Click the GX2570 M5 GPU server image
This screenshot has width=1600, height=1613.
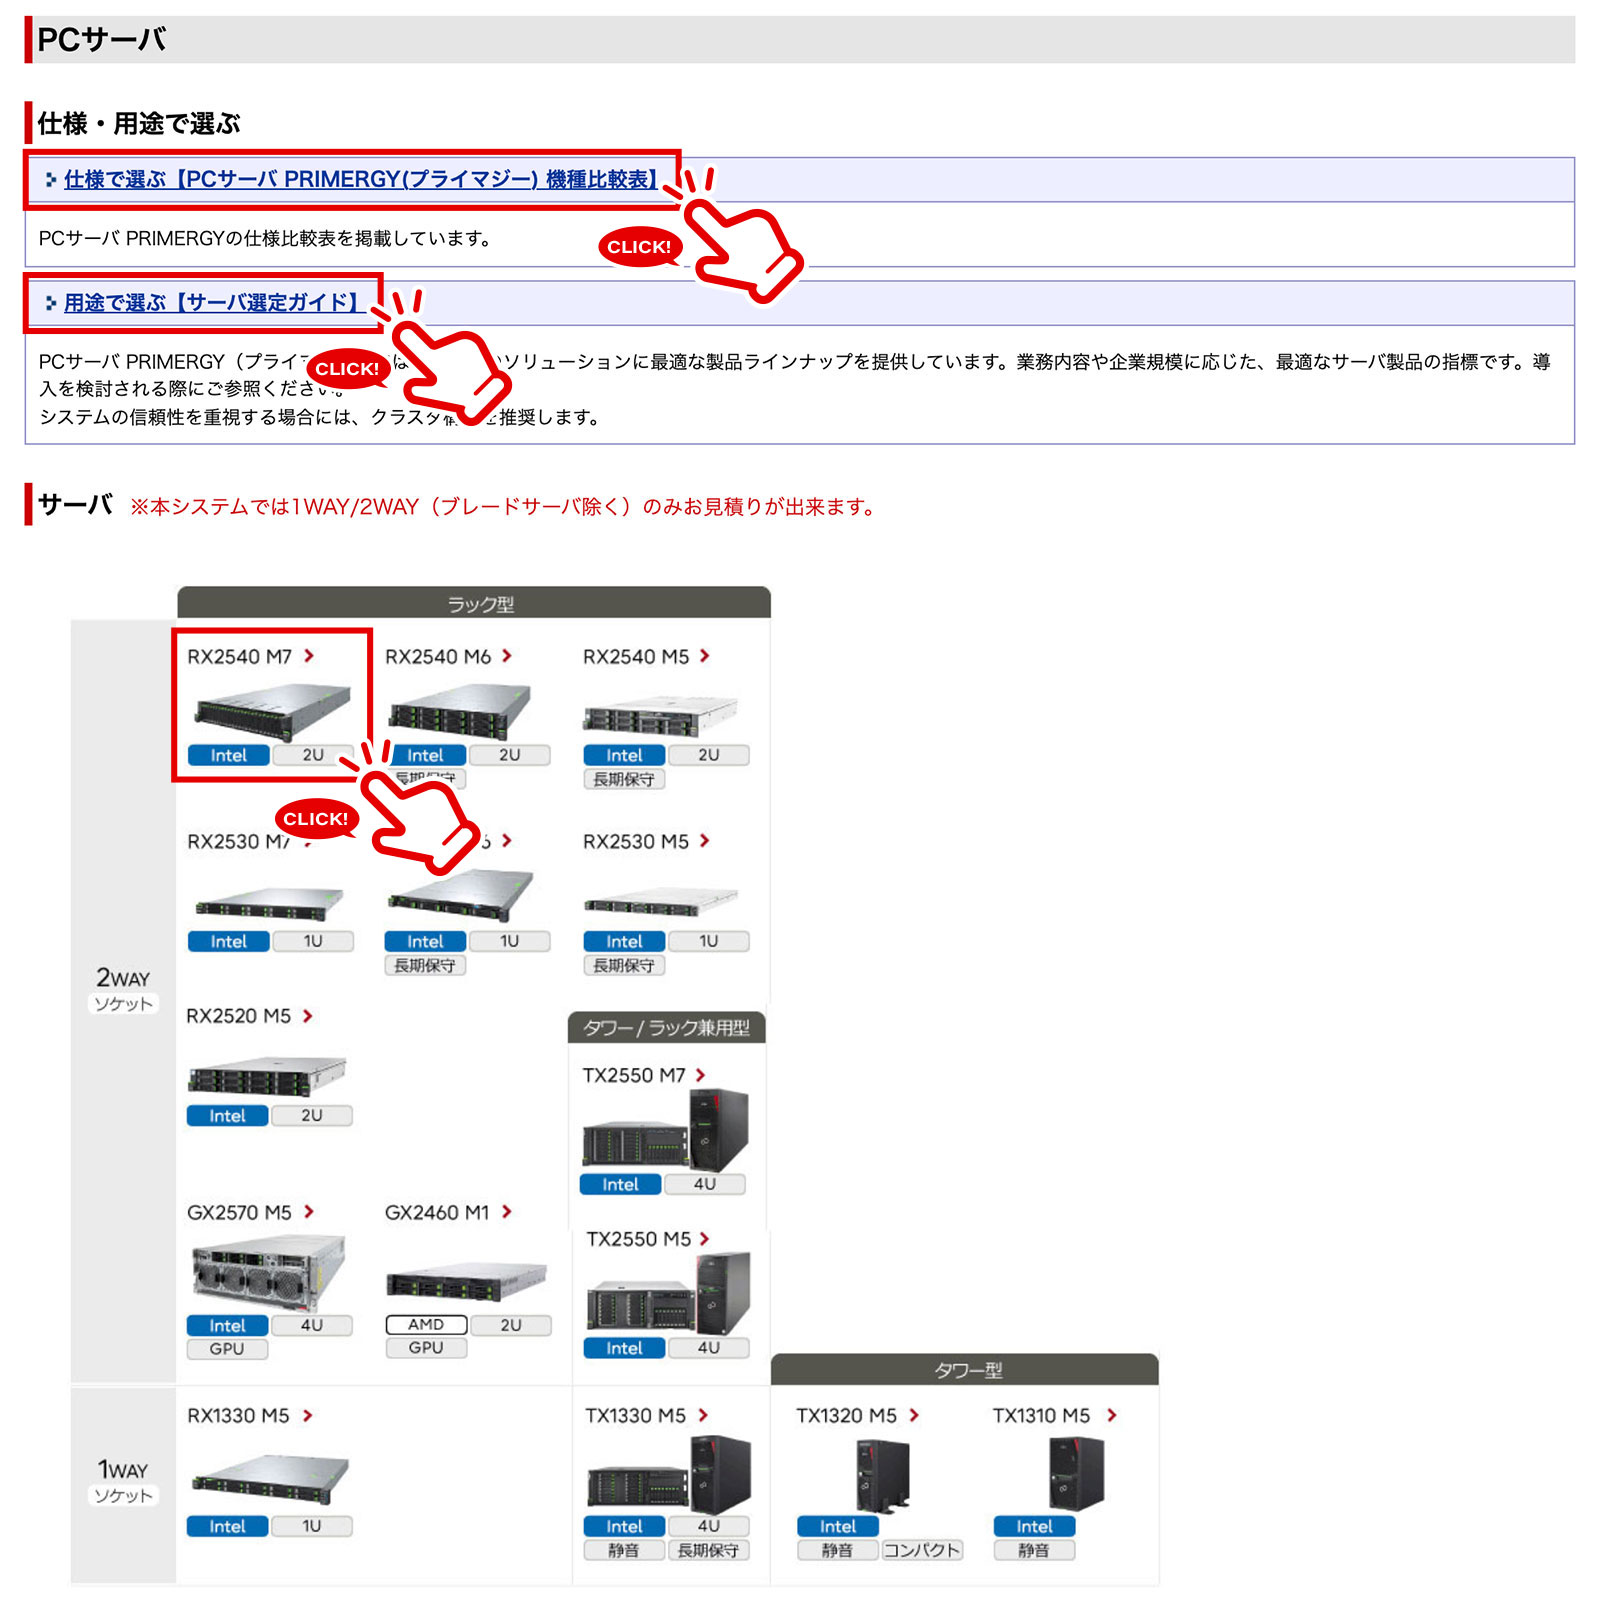[268, 1272]
